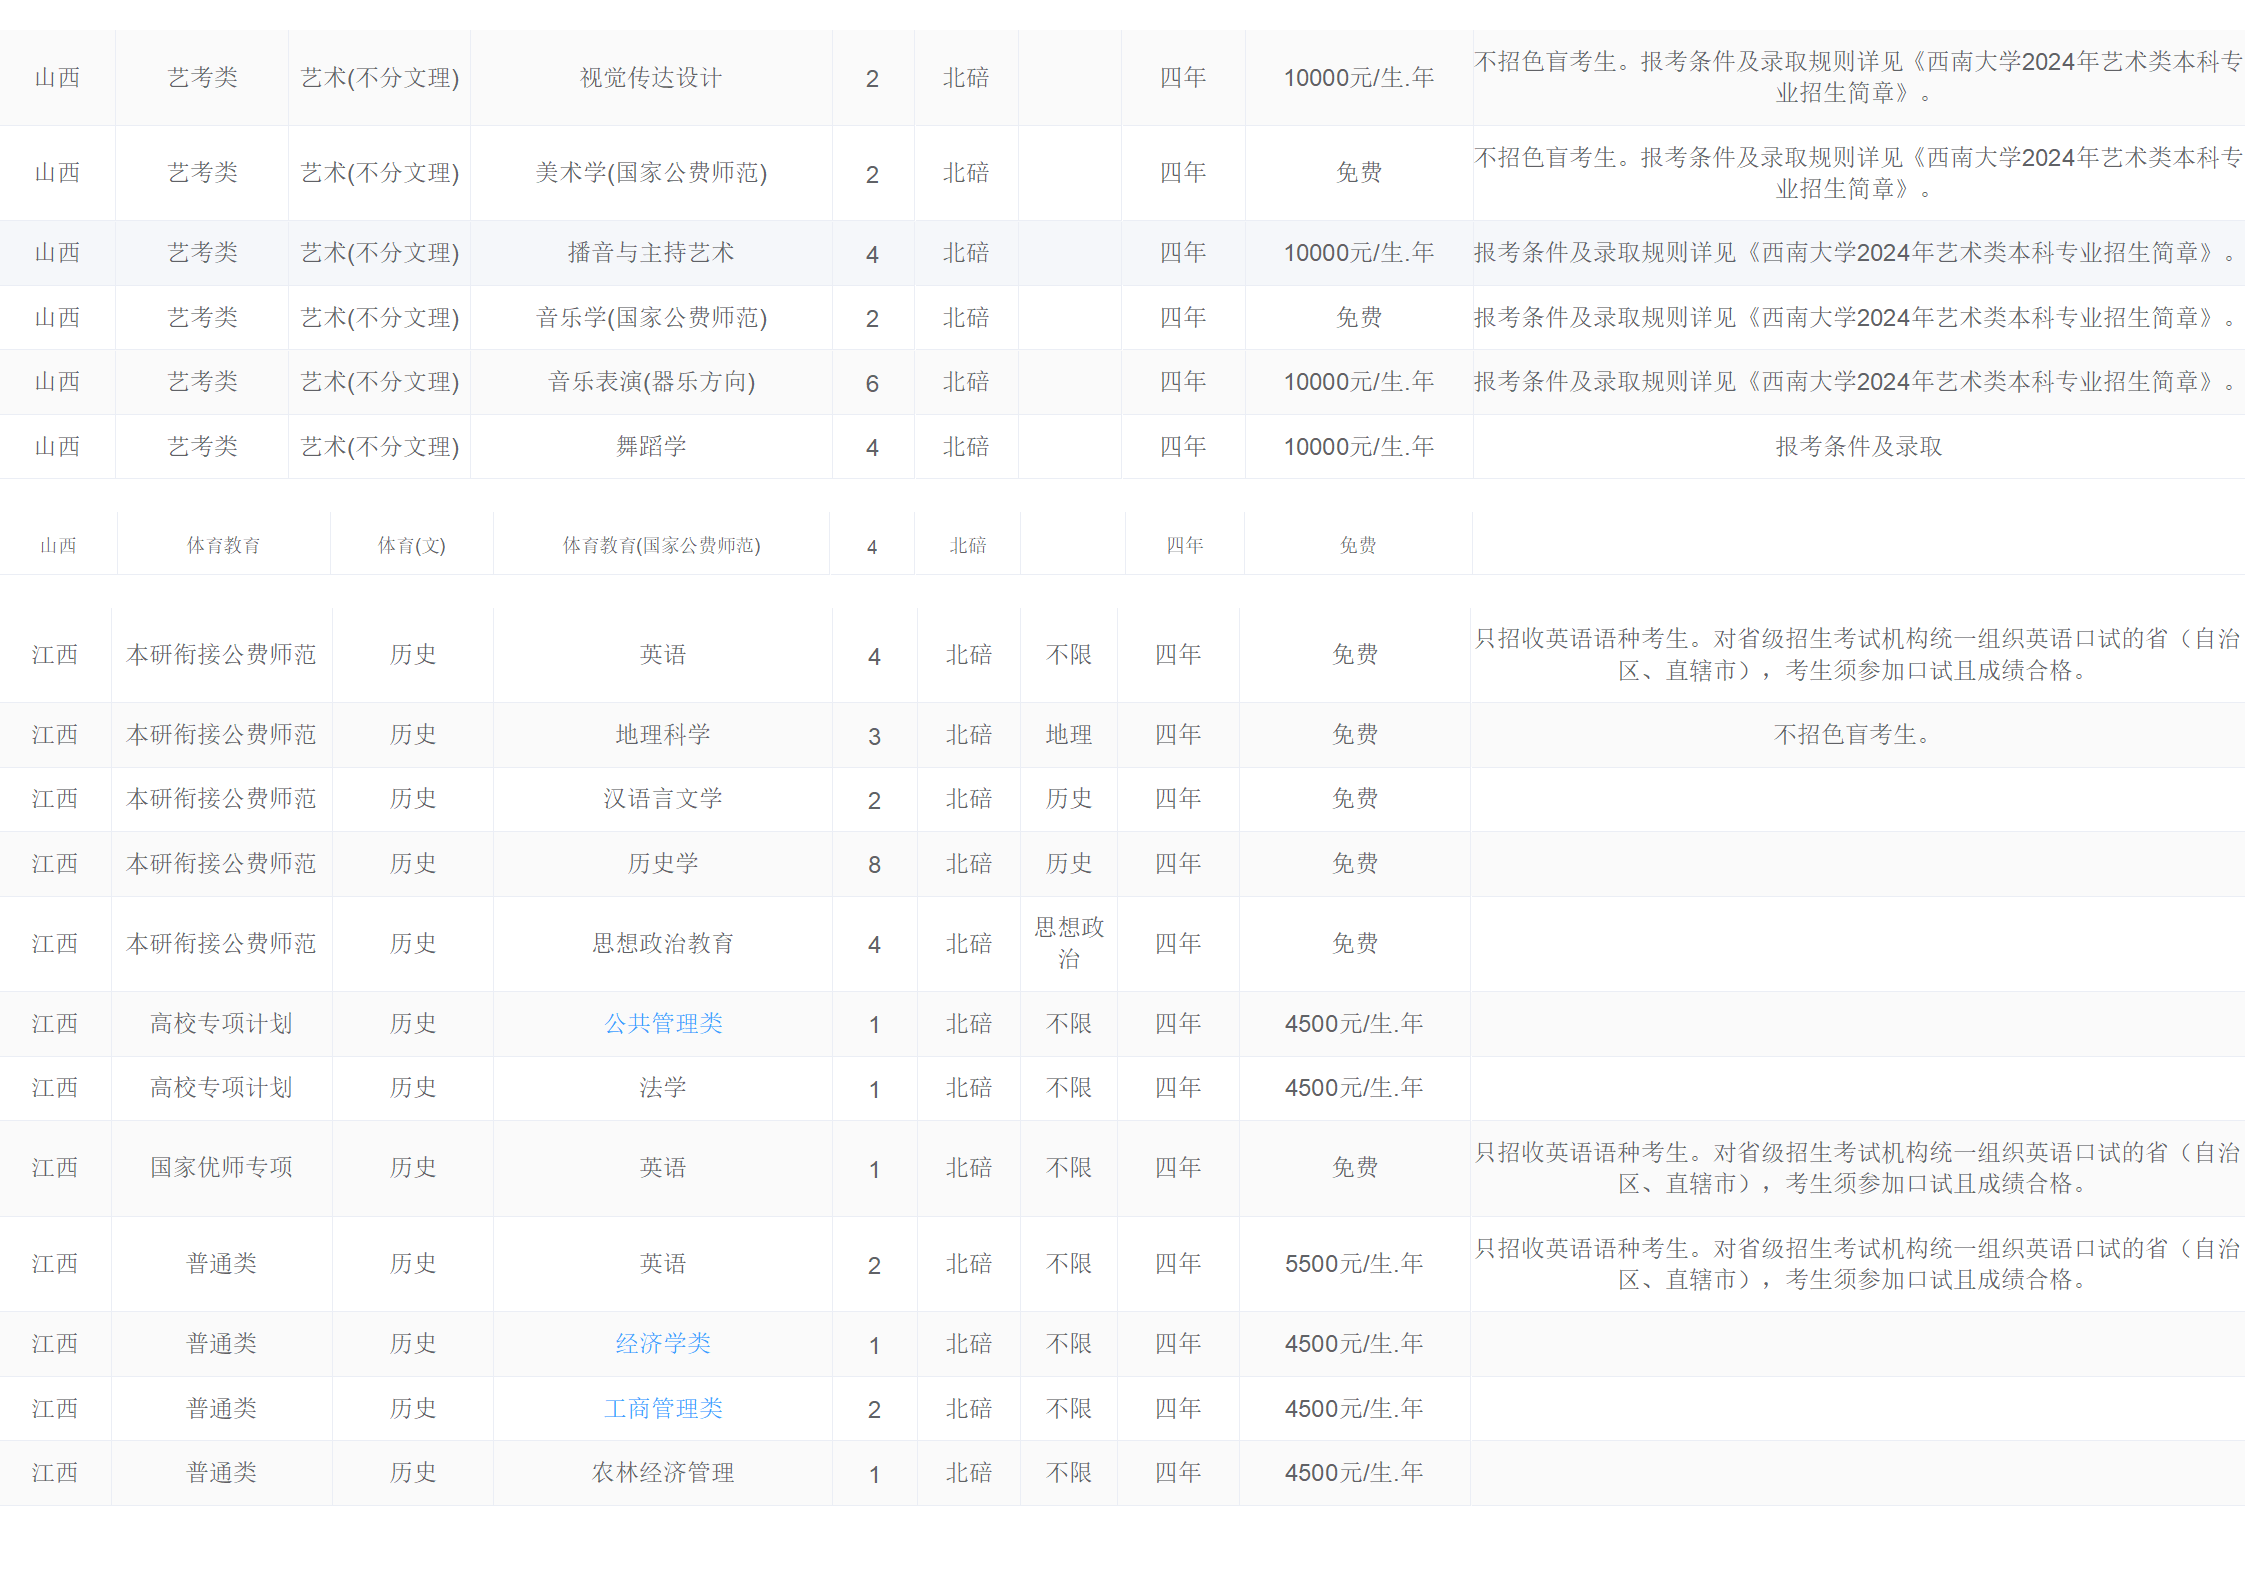Image resolution: width=2245 pixels, height=1587 pixels.
Task: Click the 音乐表演(器乐方向) cell
Action: click(x=651, y=381)
